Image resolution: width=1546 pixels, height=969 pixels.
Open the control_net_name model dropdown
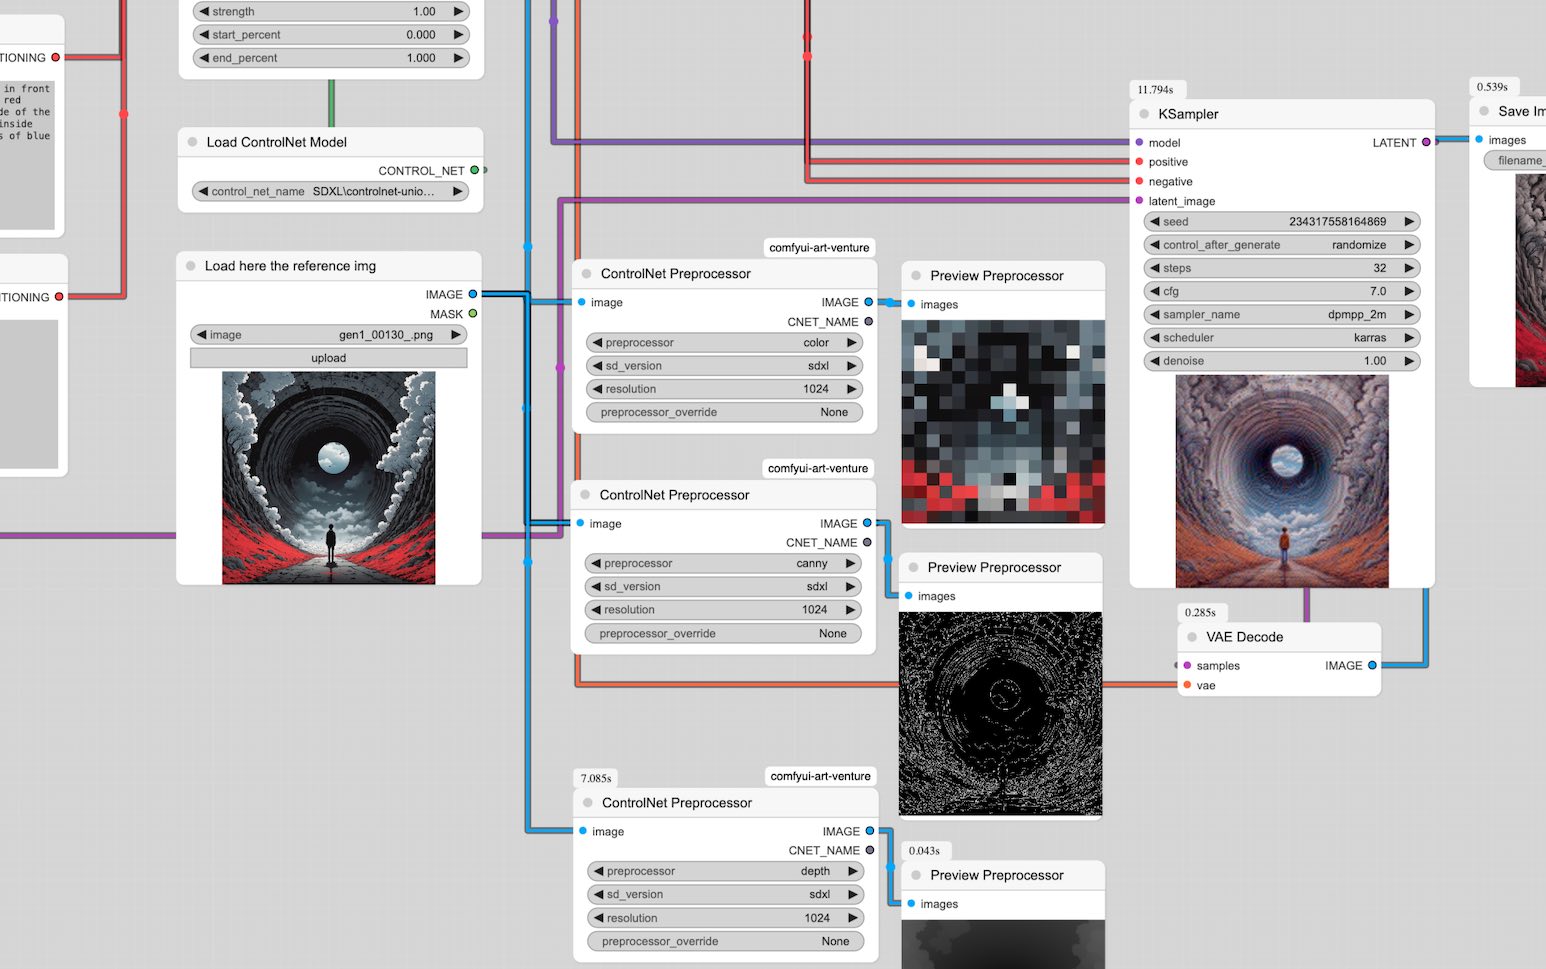[x=330, y=191]
